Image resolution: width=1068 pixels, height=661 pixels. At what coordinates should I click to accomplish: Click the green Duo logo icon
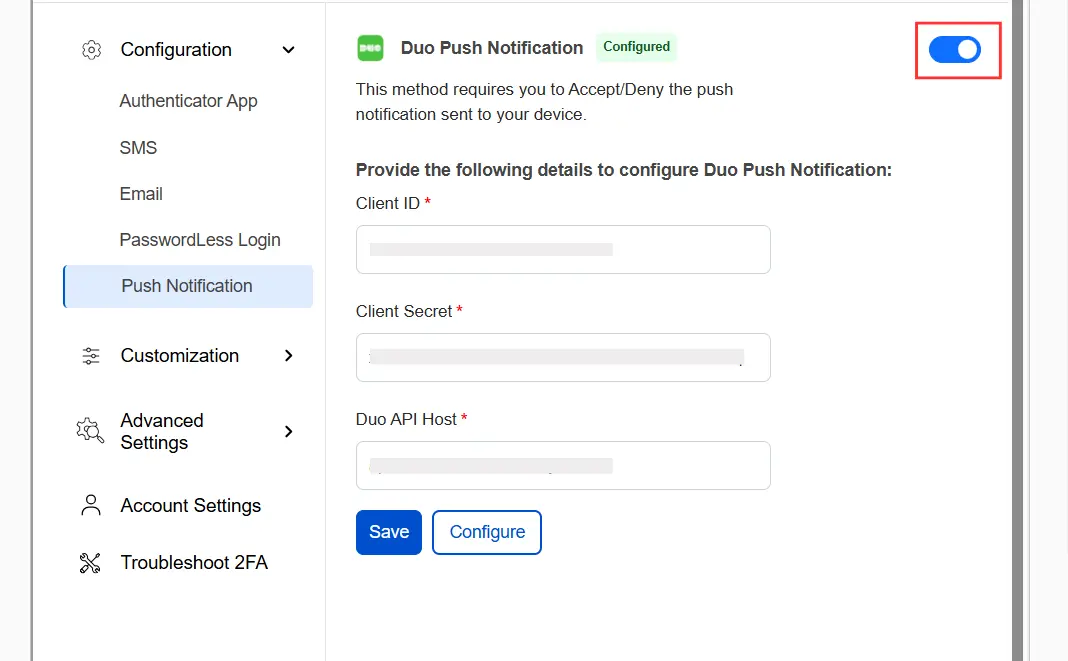click(371, 48)
